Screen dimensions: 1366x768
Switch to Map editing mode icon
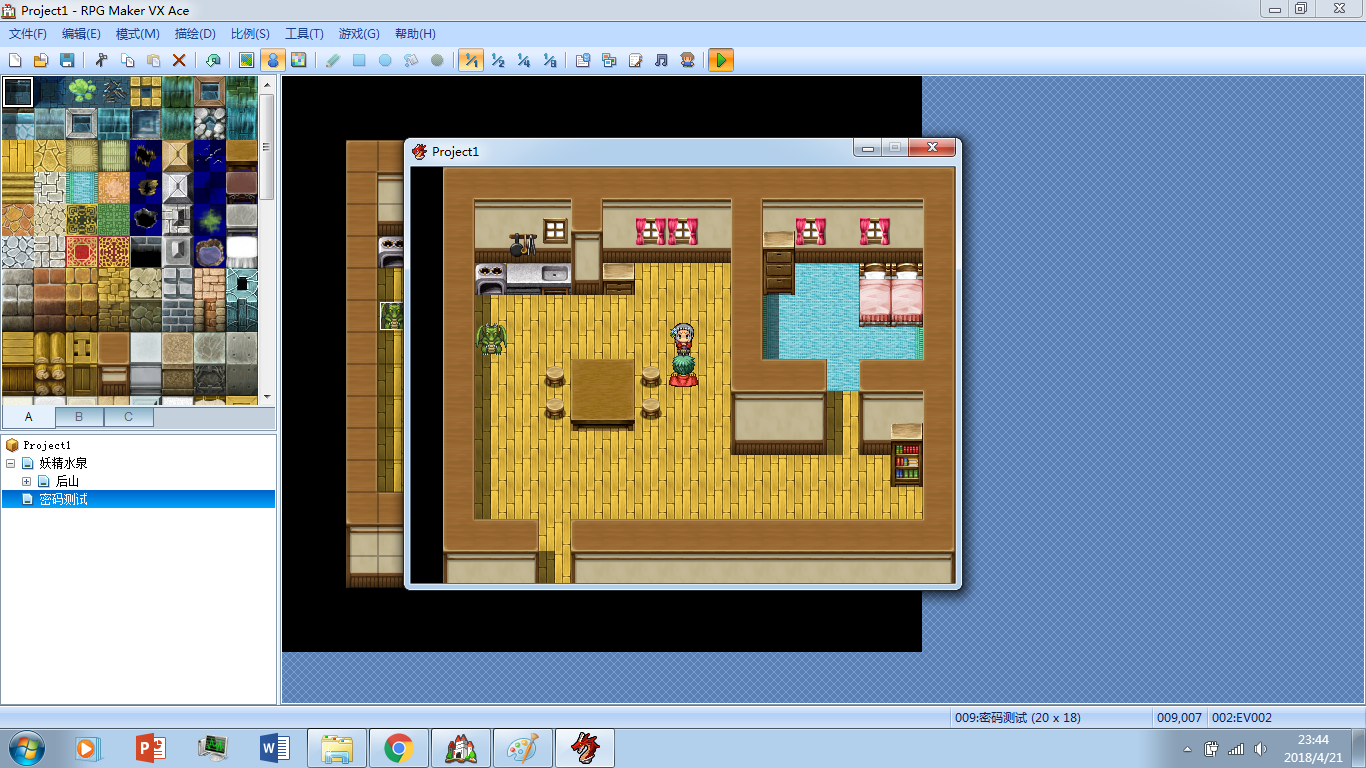tap(246, 60)
